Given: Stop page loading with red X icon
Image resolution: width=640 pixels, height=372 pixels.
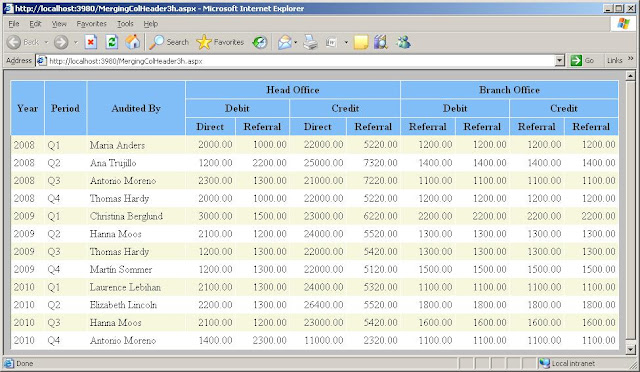Looking at the screenshot, I should (91, 42).
